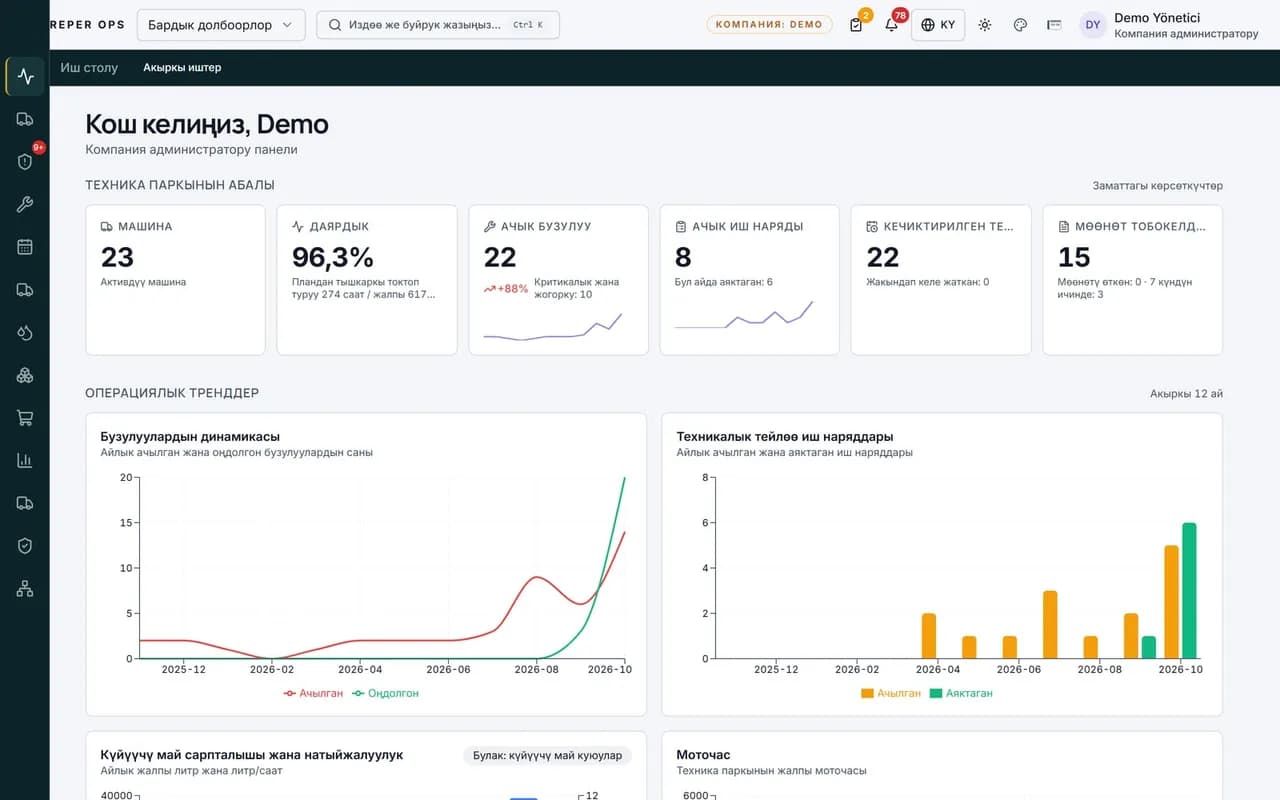Click the Булак: күйүүчү май куюулар badge
The width and height of the screenshot is (1280, 800).
(547, 756)
